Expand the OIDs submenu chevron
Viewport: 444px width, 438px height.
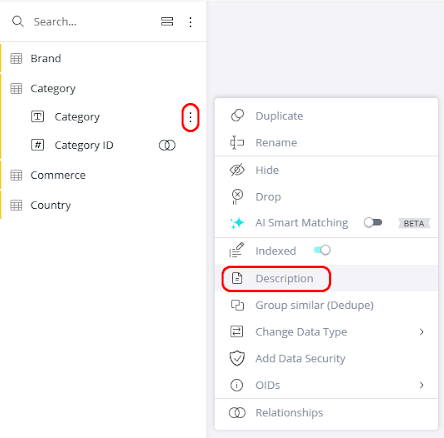coord(422,385)
